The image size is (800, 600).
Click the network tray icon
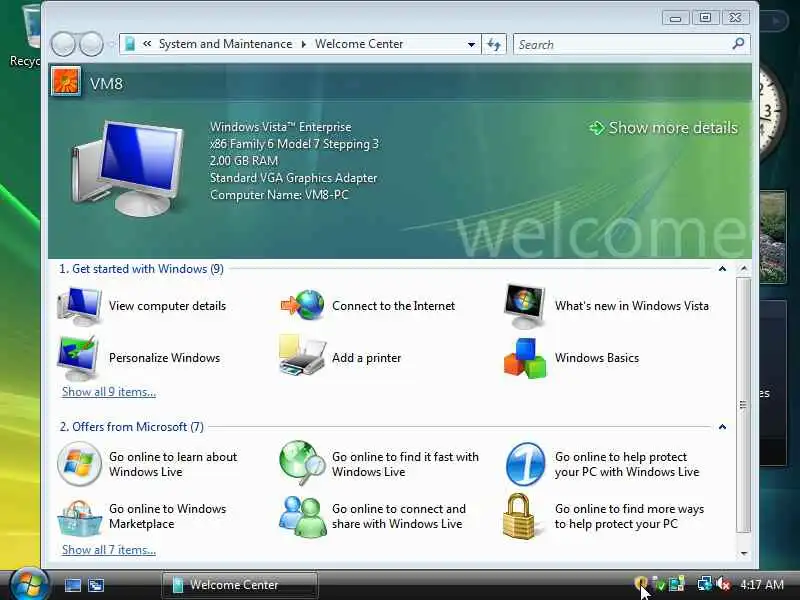click(x=705, y=584)
